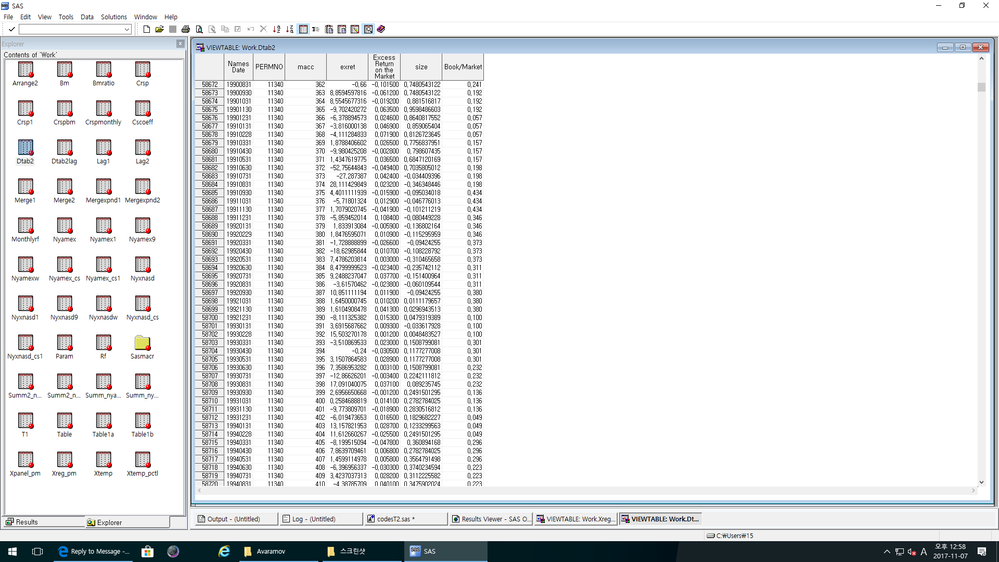
Task: Toggle Table View mode icon
Action: tap(303, 29)
